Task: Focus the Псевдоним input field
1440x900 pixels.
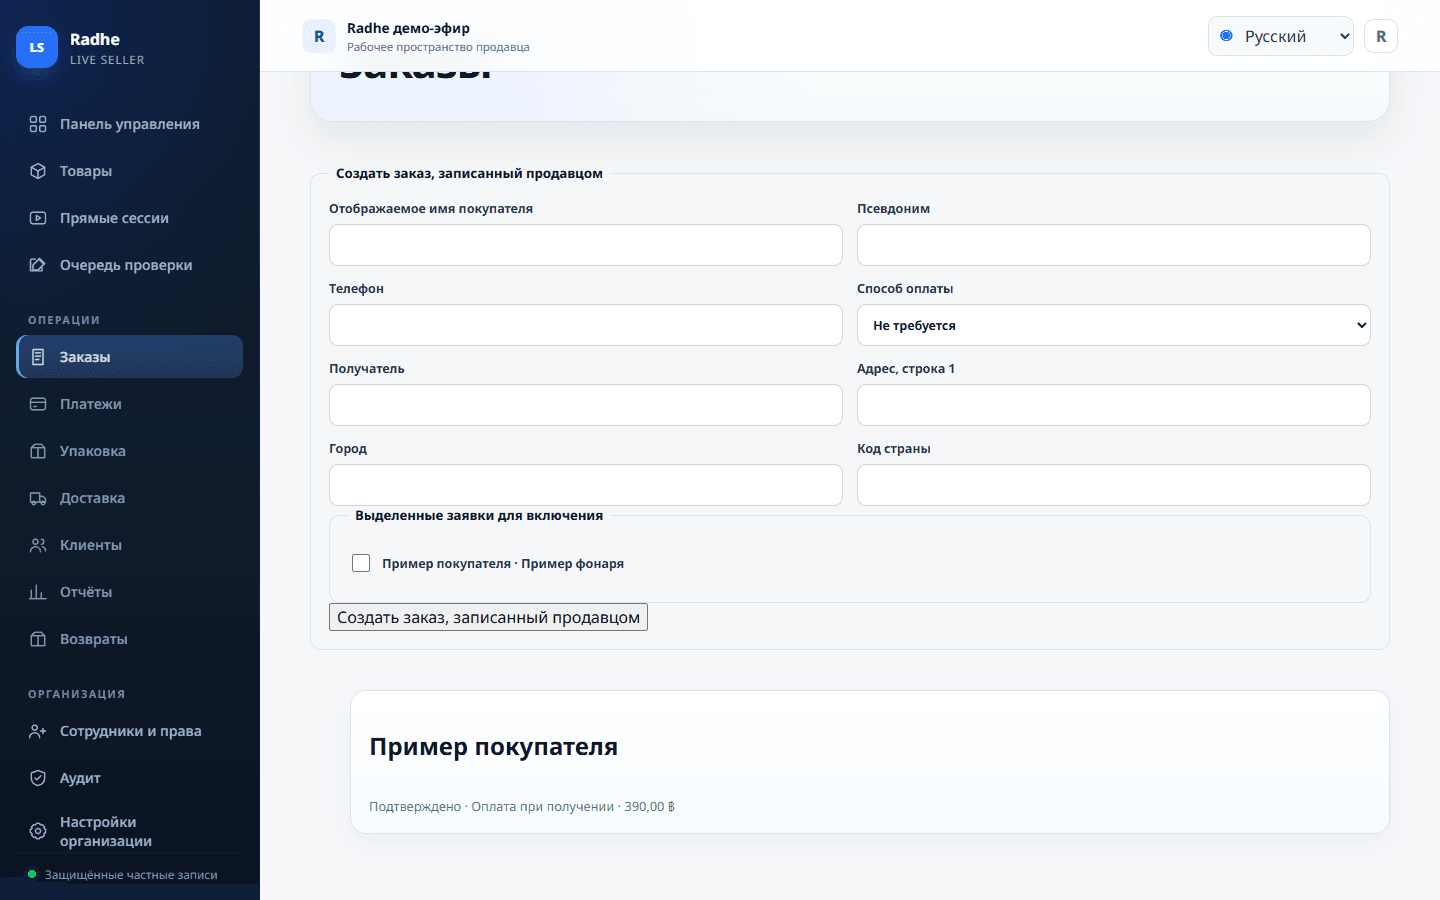Action: click(1113, 245)
